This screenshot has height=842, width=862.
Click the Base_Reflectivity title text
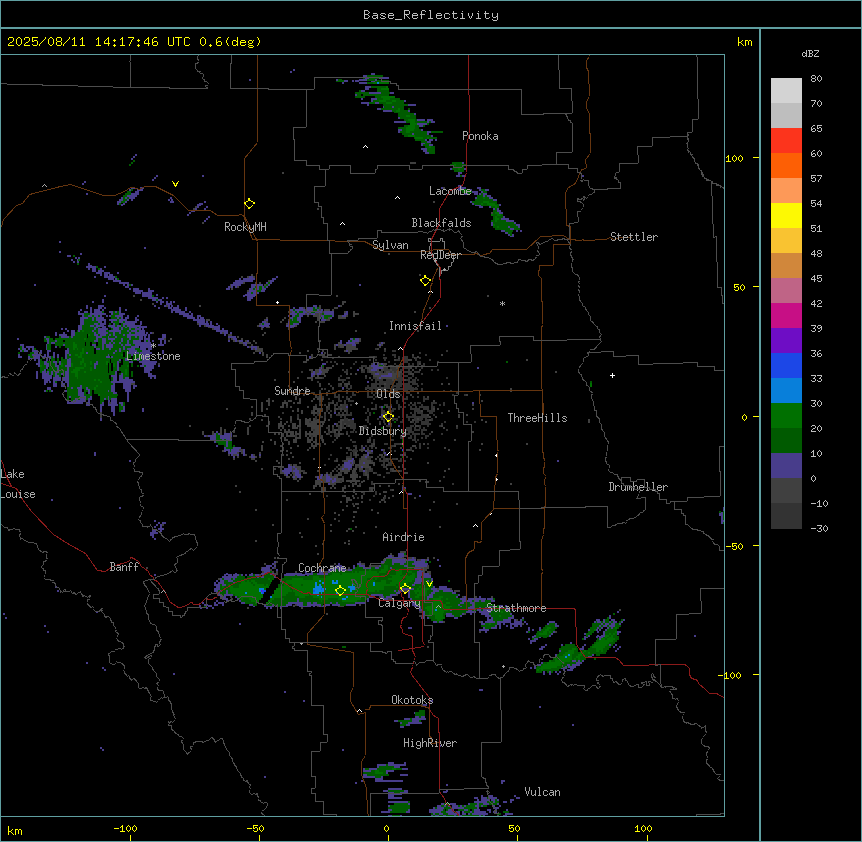point(430,15)
